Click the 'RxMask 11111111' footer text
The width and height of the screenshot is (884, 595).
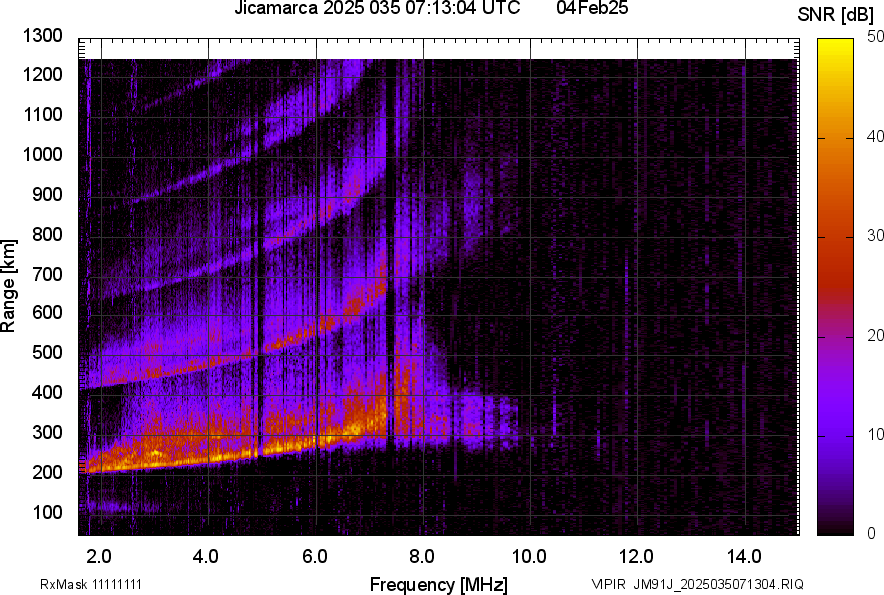91,584
